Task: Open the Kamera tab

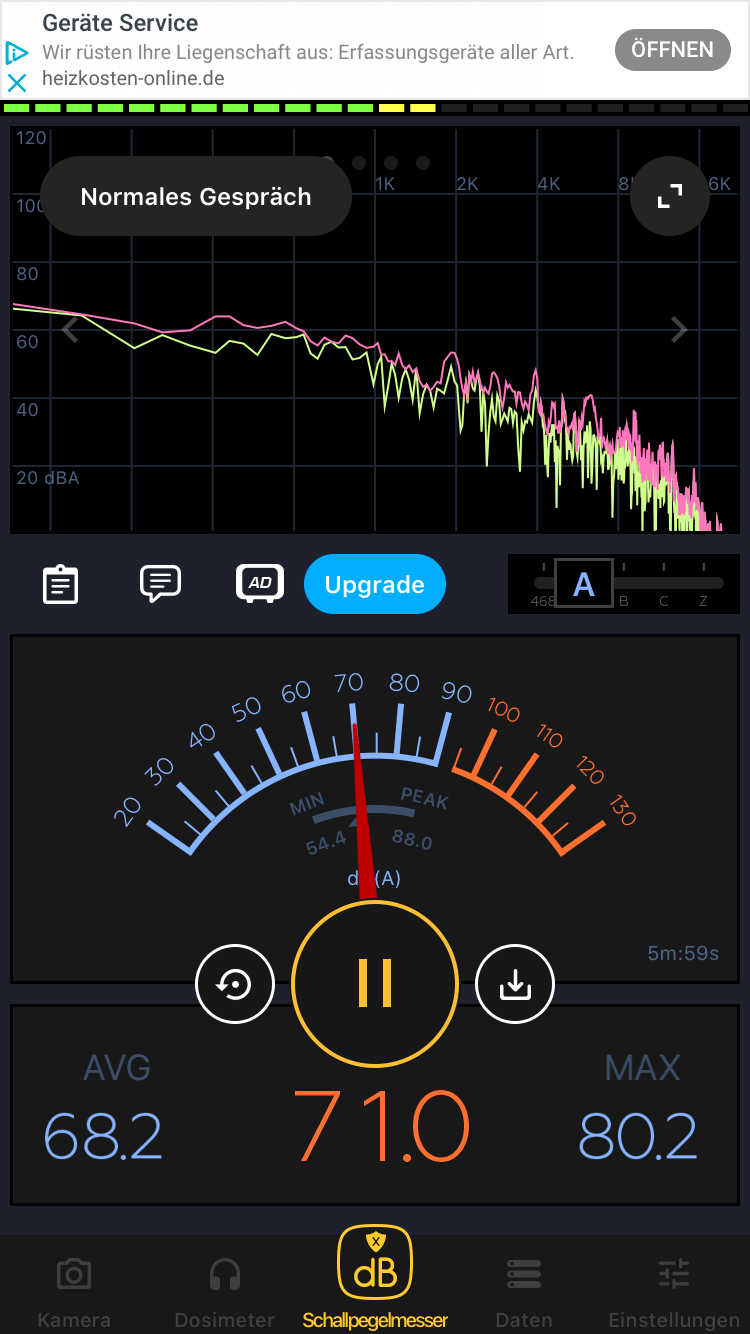Action: point(74,1292)
